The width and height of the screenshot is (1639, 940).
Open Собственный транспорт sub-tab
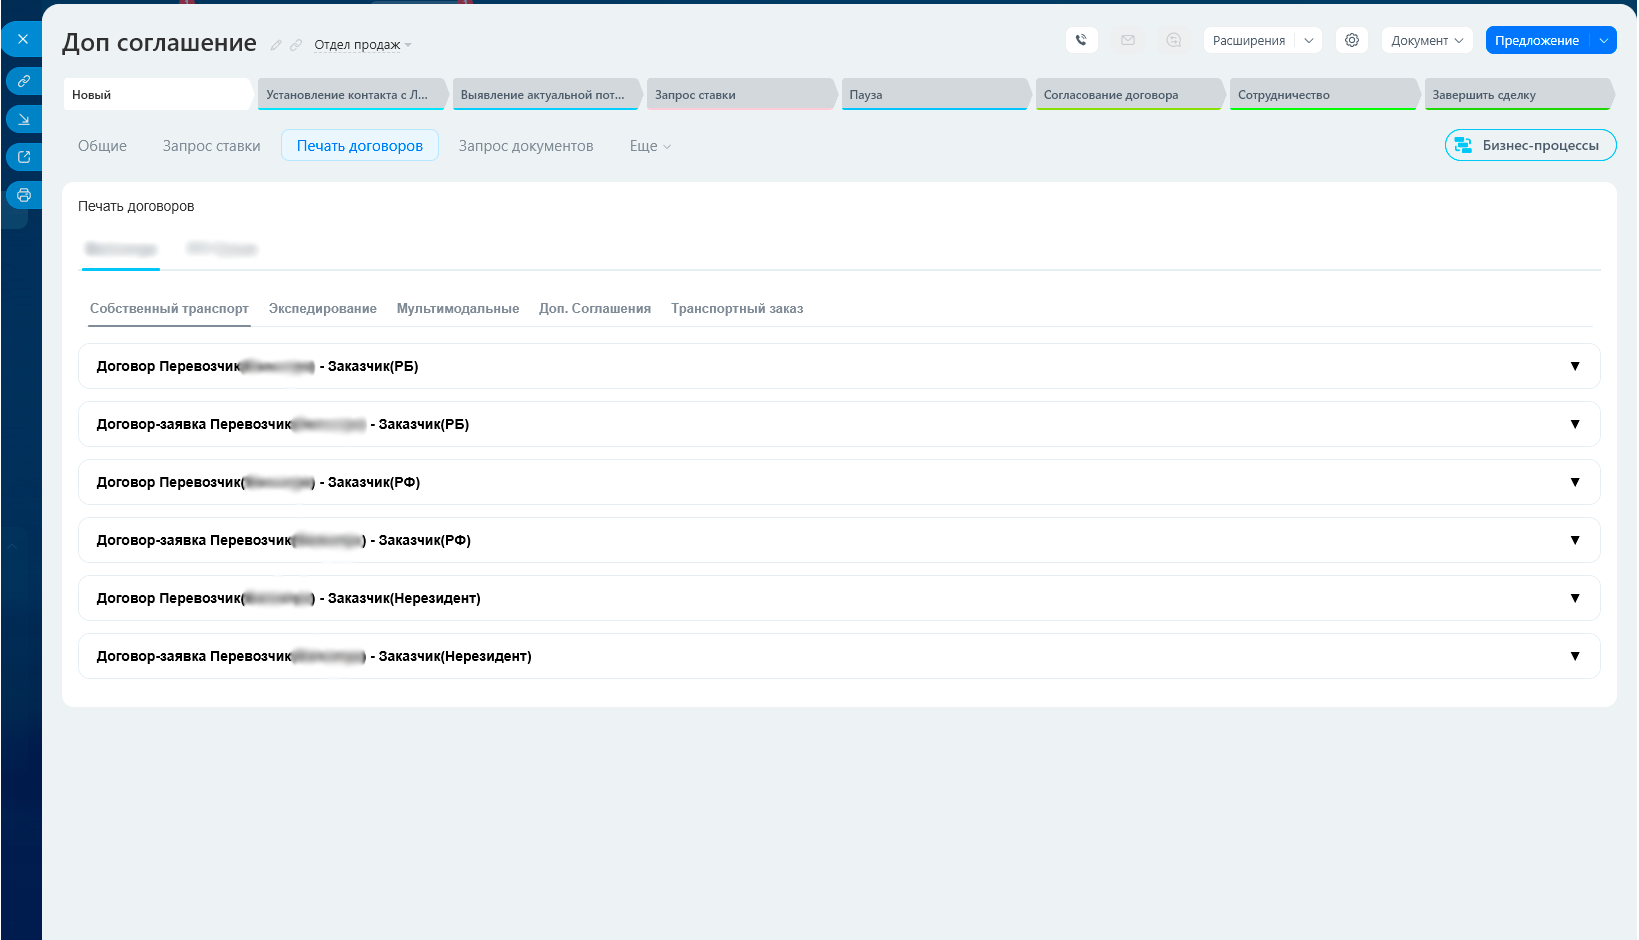point(169,308)
